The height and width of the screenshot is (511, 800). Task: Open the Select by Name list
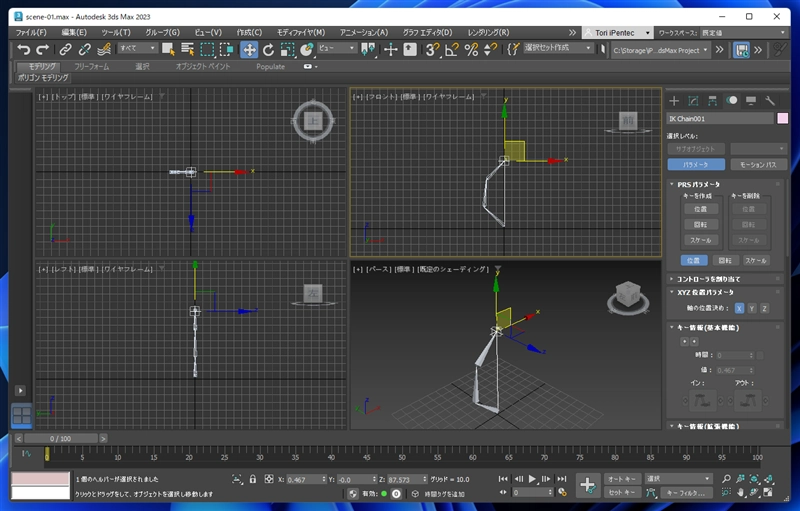[x=188, y=49]
